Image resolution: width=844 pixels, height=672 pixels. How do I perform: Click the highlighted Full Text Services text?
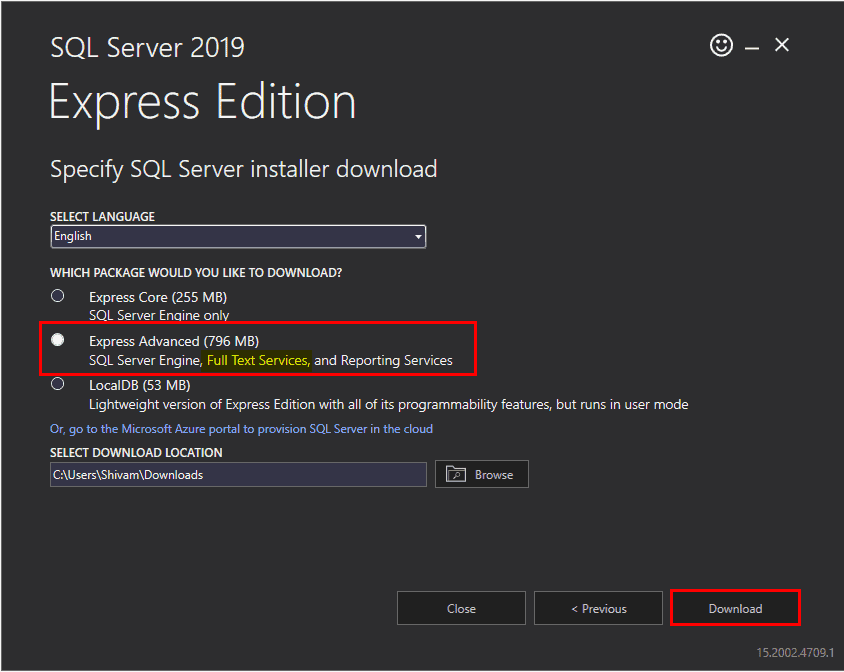click(258, 360)
